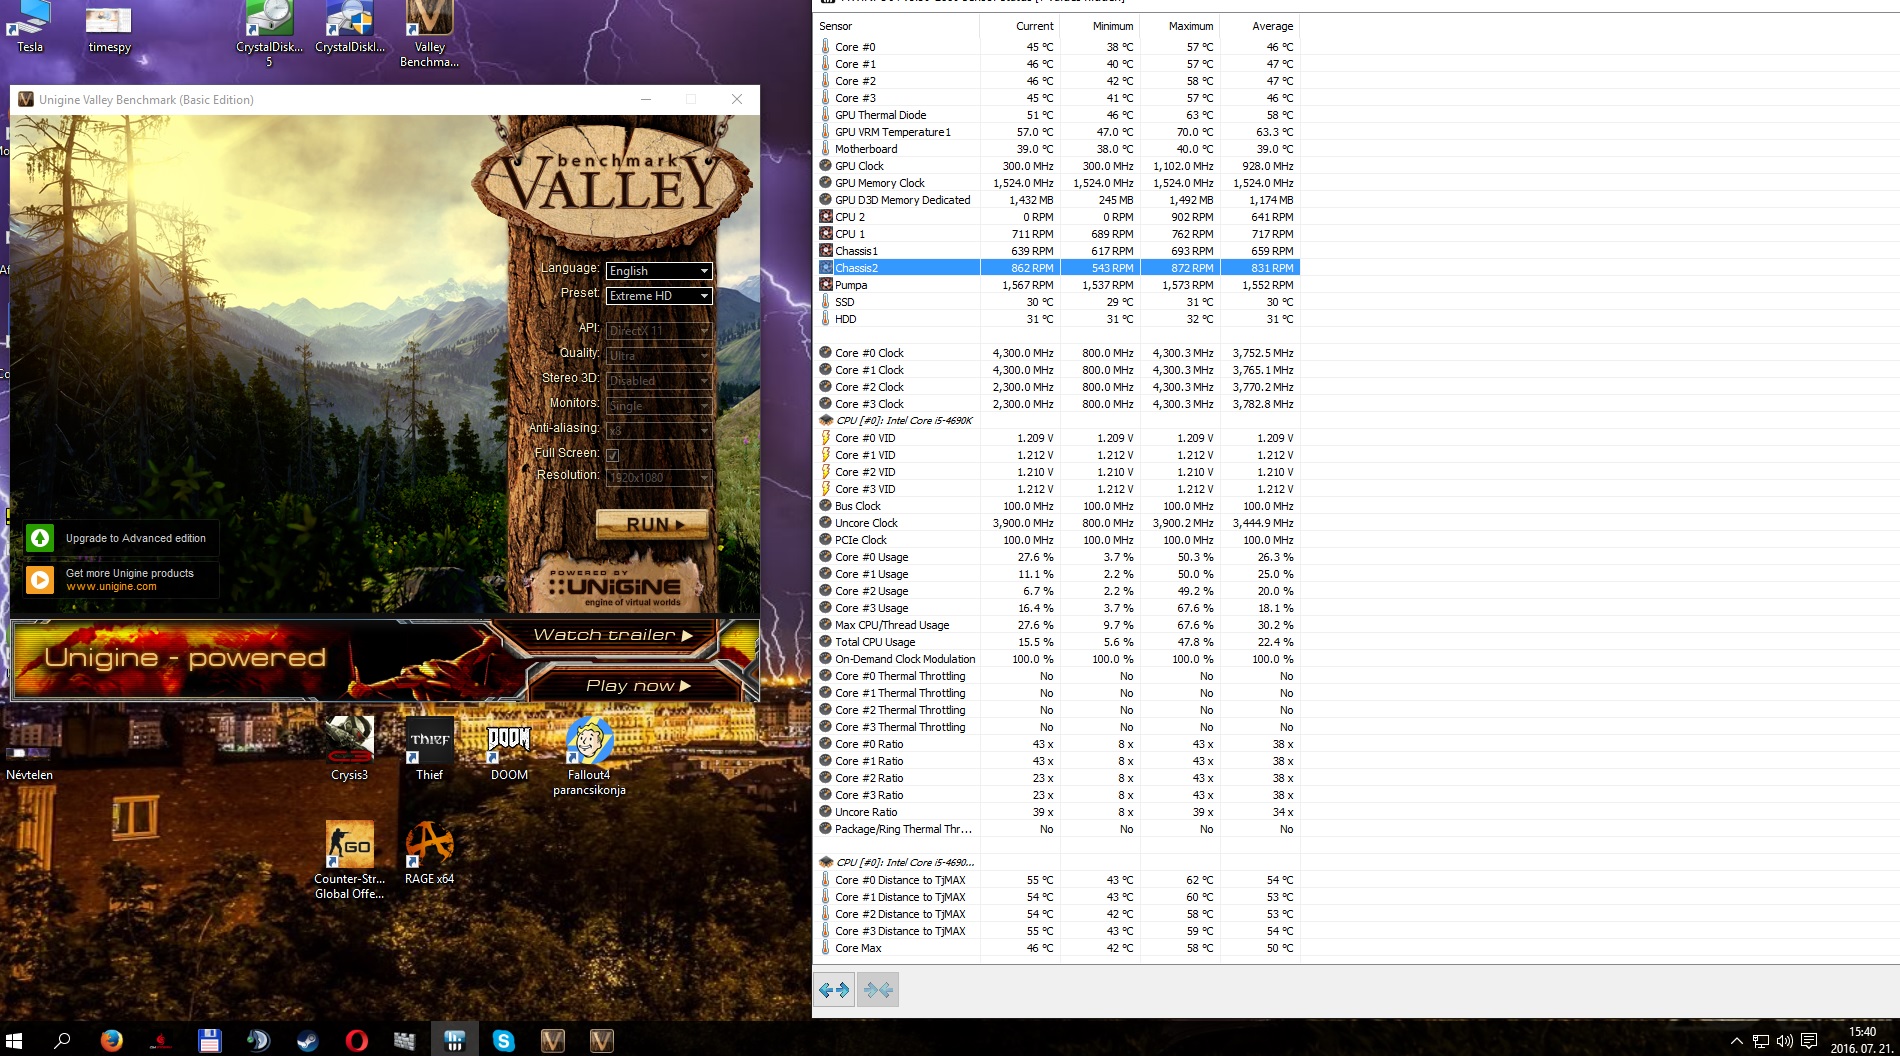Click the blue floppy disk taskbar icon
This screenshot has width=1900, height=1056.
209,1040
